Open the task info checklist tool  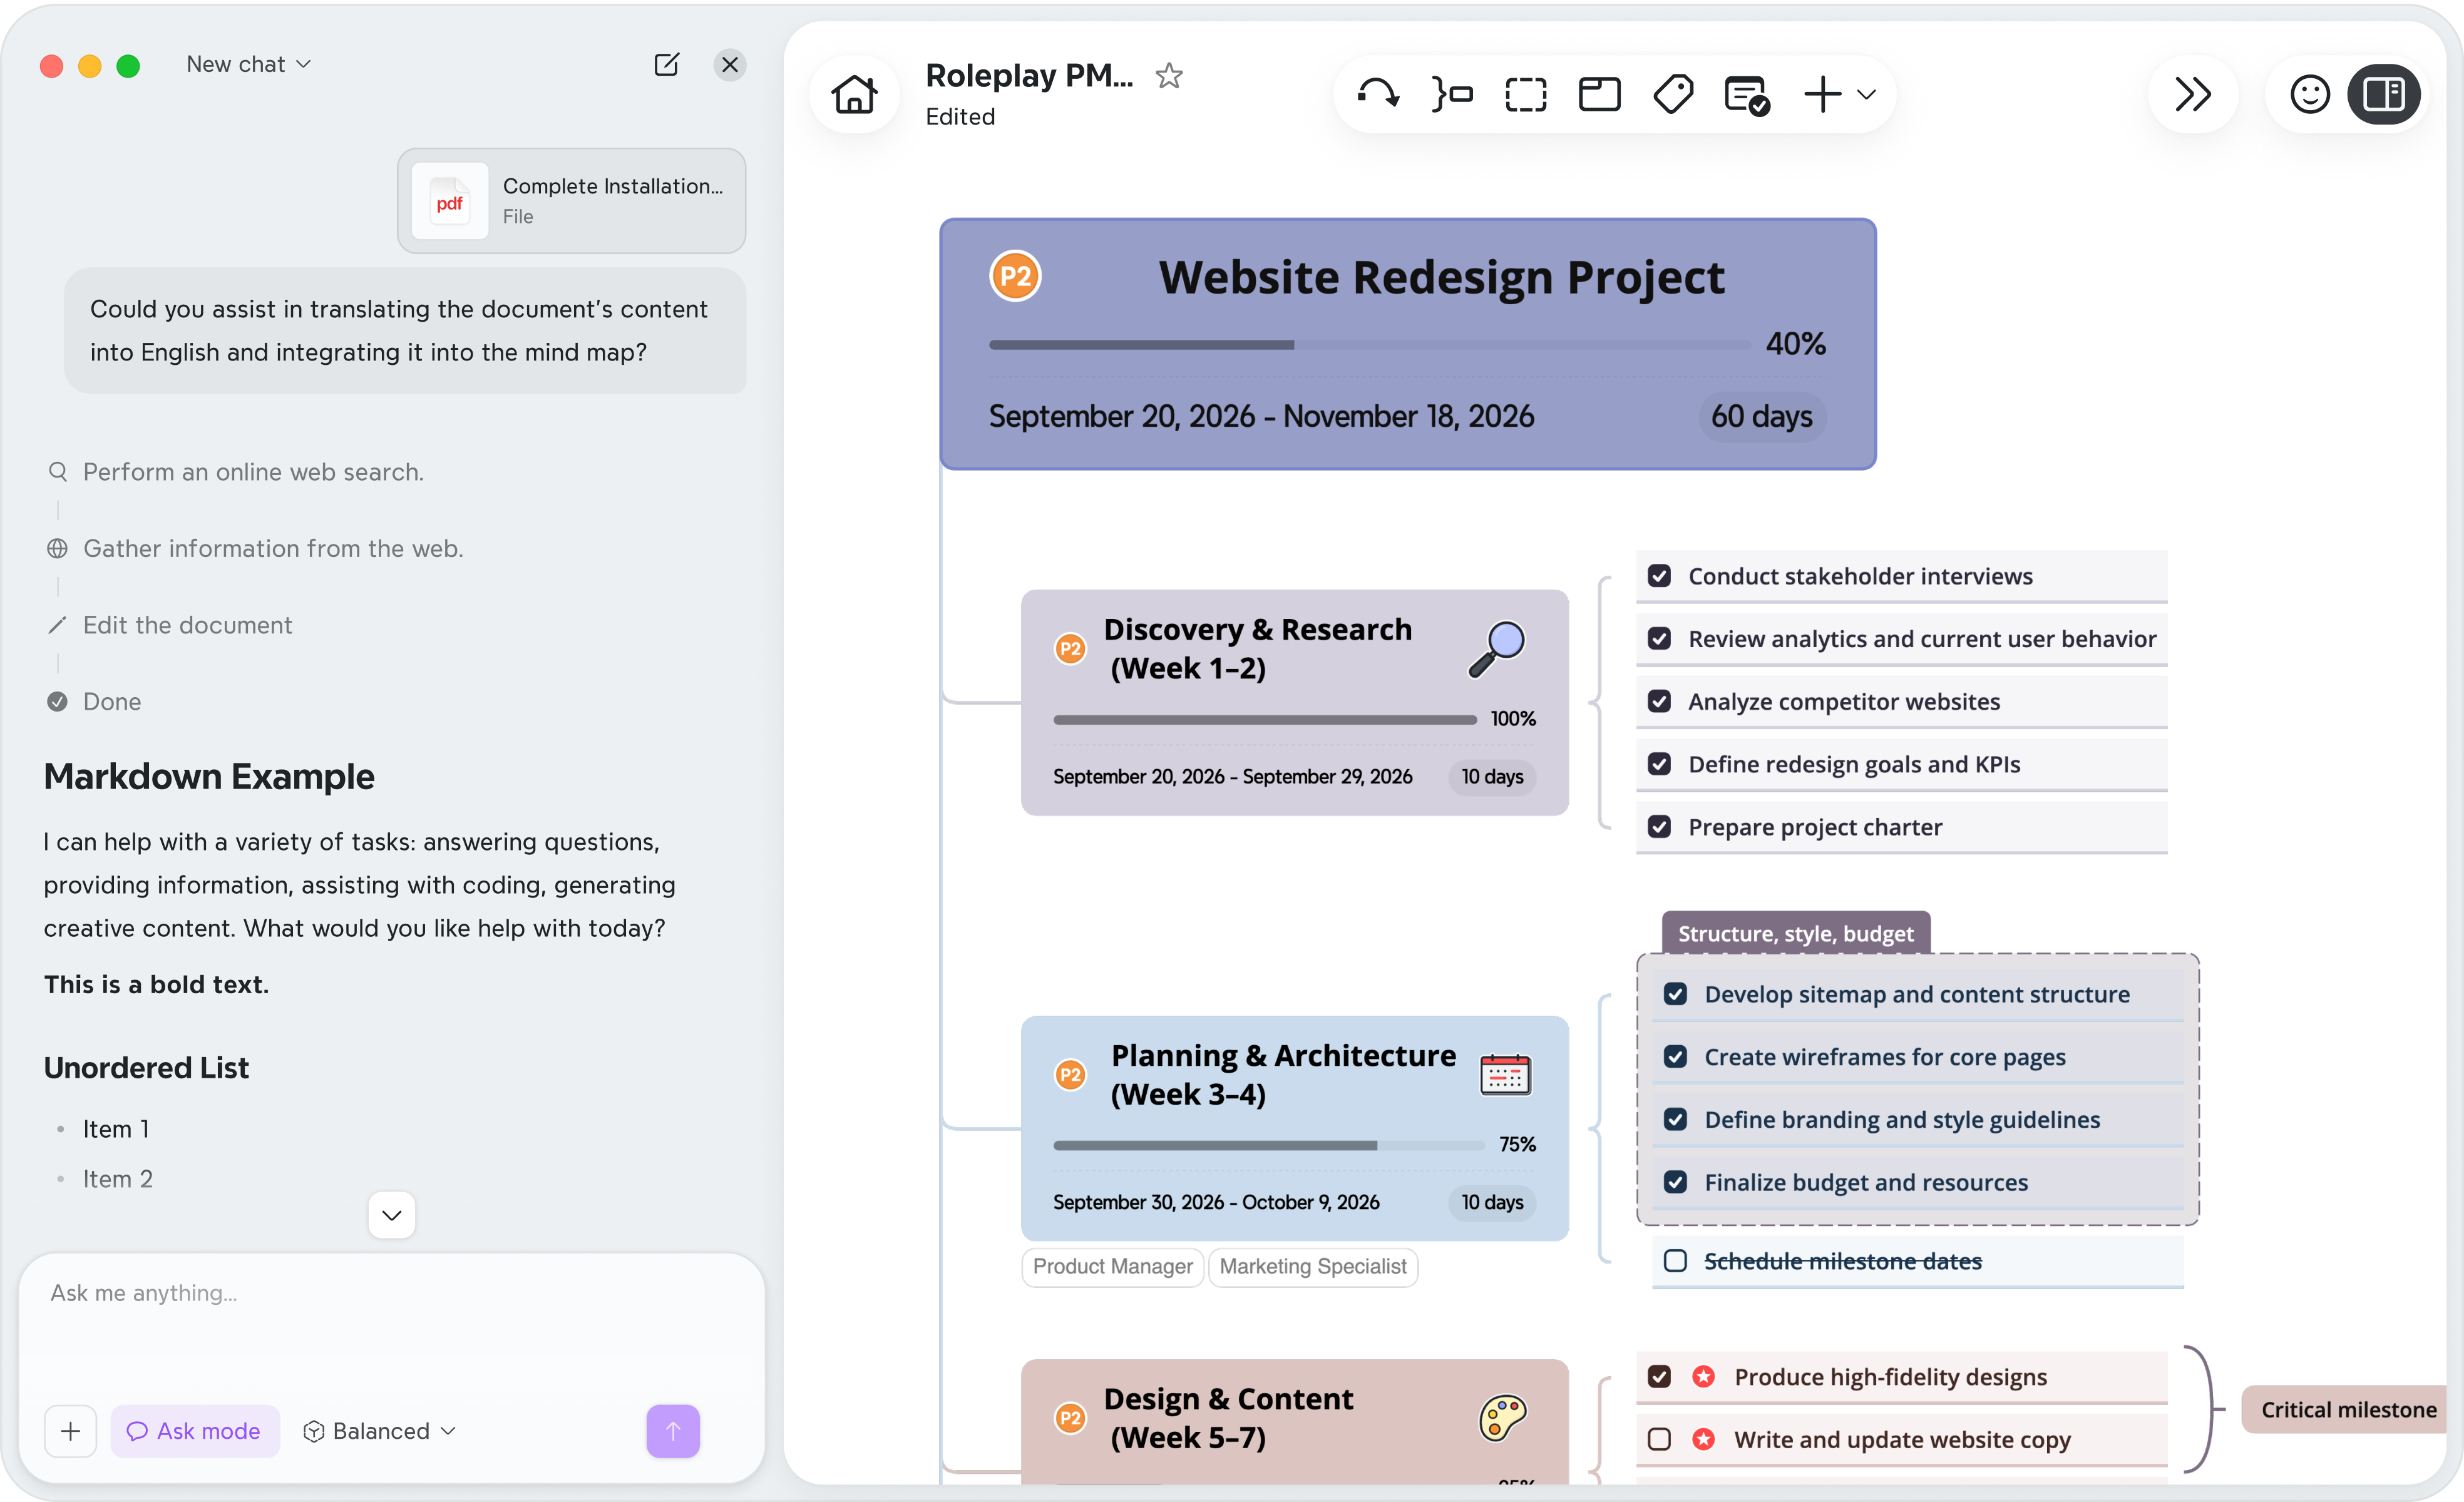point(1747,95)
